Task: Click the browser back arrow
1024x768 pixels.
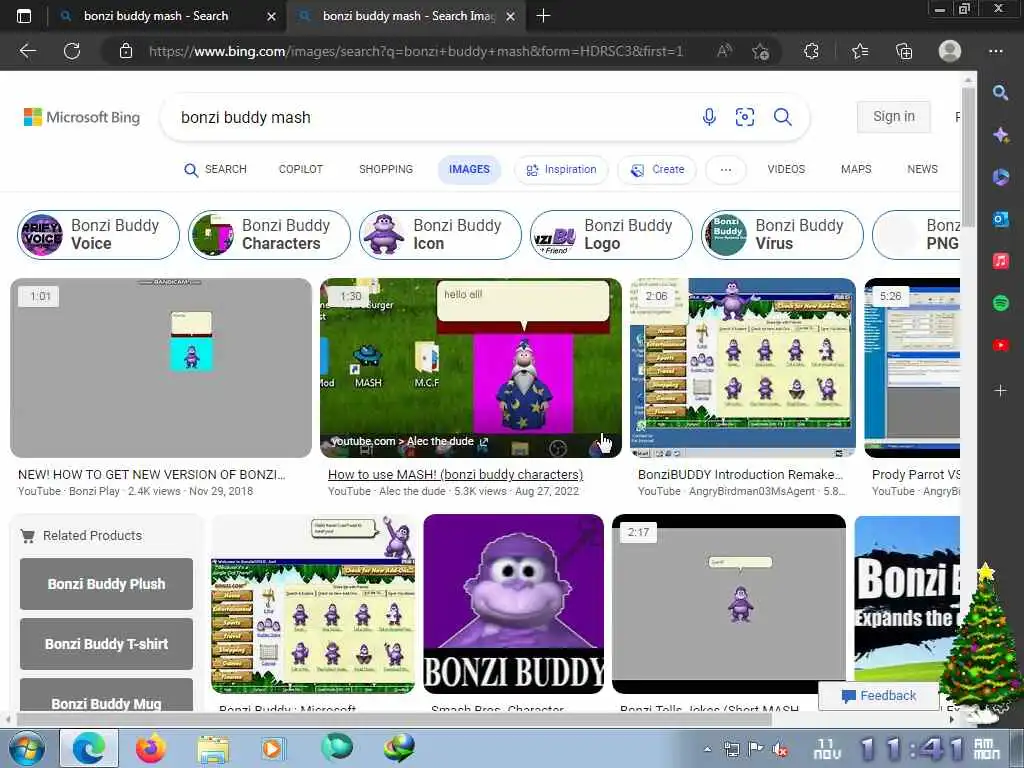Action: pos(27,51)
